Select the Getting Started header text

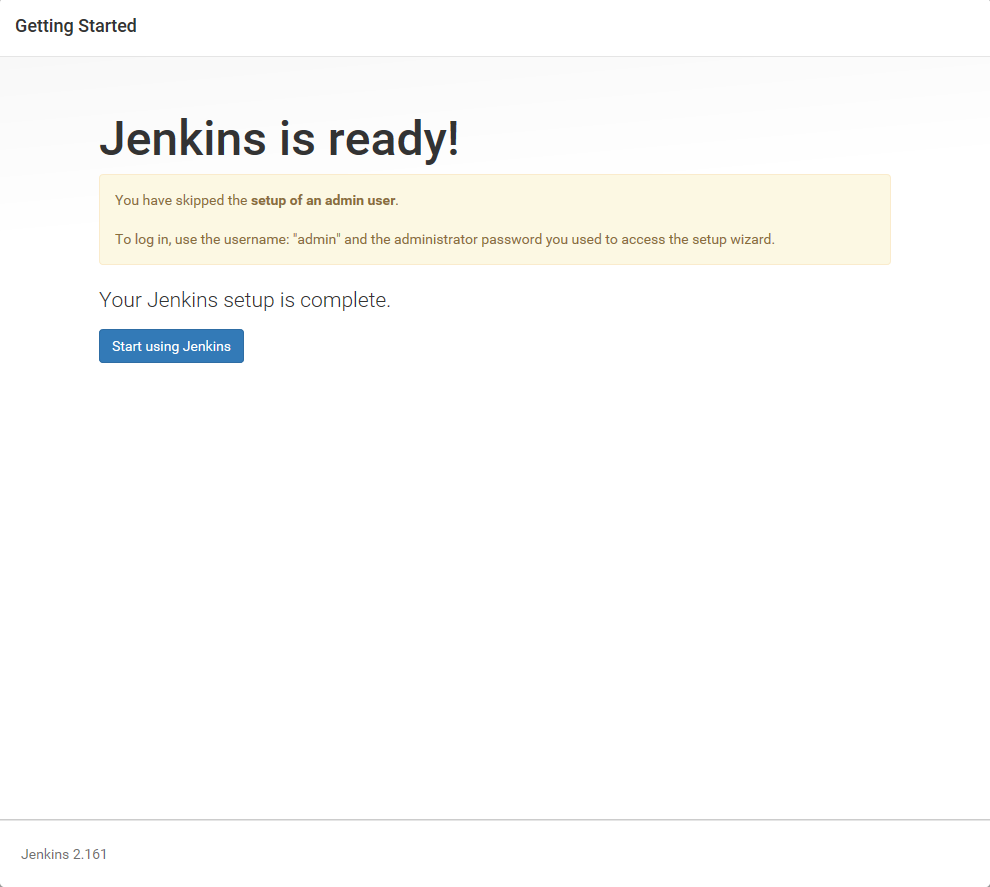tap(75, 26)
